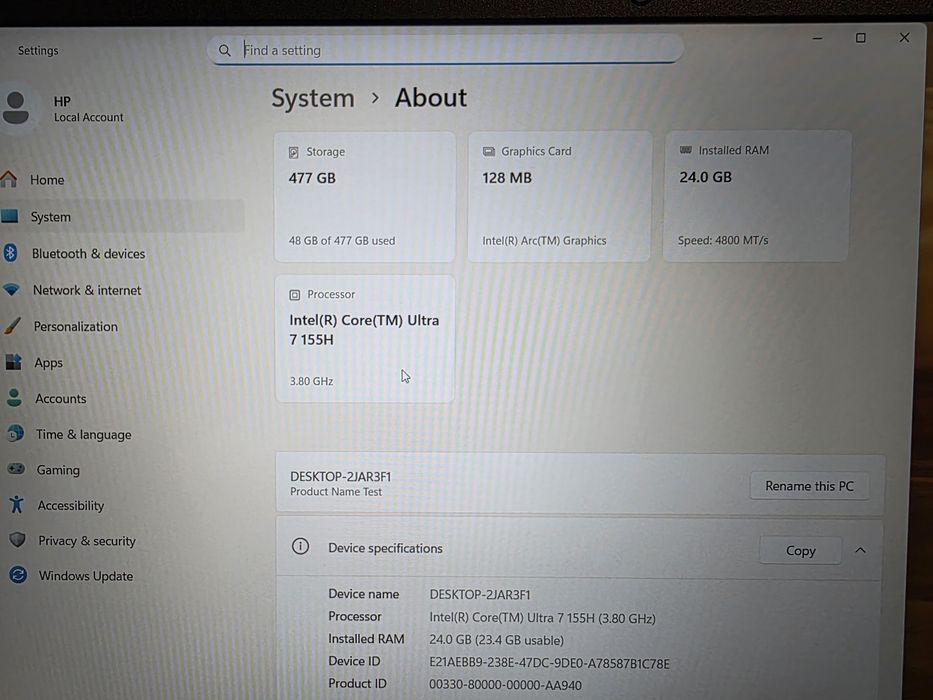The image size is (933, 700).
Task: Click the Processor chip icon
Action: (x=295, y=295)
